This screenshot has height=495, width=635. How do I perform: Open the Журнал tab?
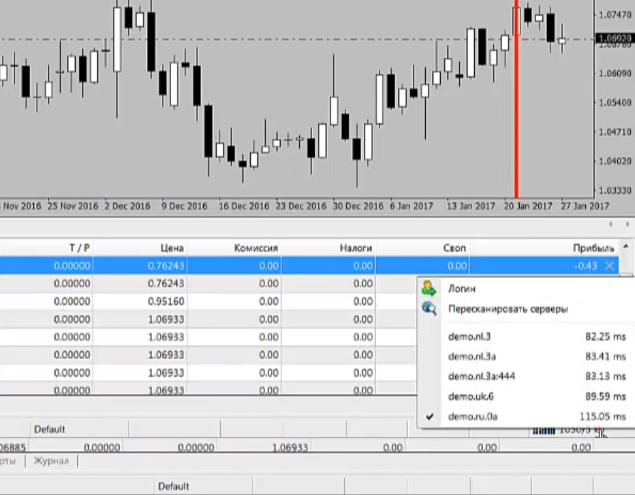pyautogui.click(x=51, y=461)
